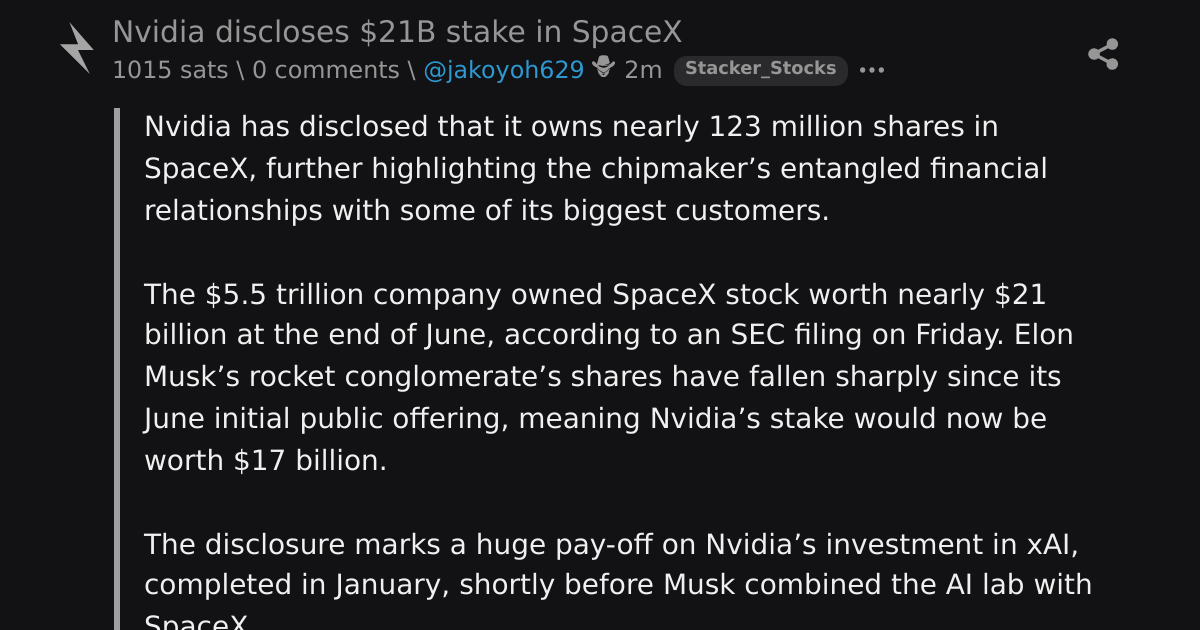1200x630 pixels.
Task: Click the line beginning 'Nvidia has disclosed'
Action: click(571, 127)
